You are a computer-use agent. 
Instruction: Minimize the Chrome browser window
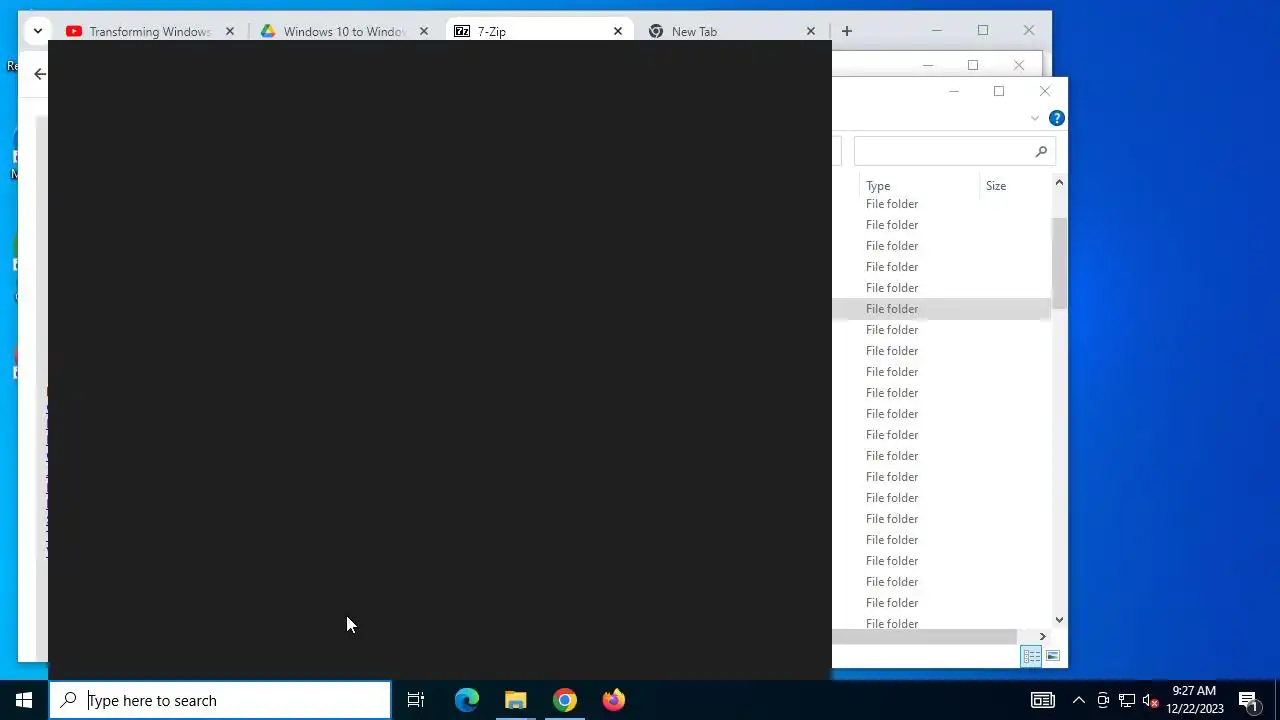click(937, 31)
